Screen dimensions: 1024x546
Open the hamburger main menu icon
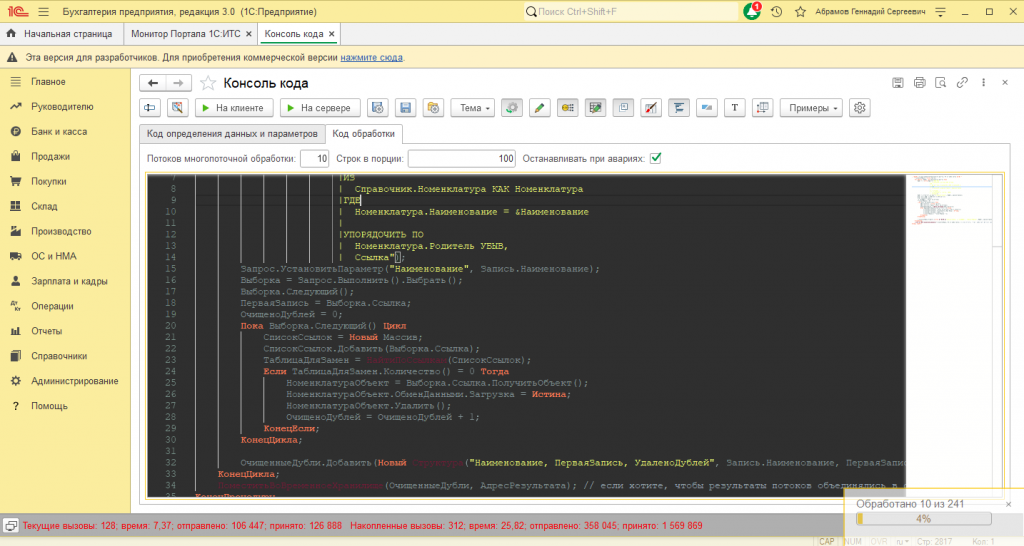click(44, 12)
